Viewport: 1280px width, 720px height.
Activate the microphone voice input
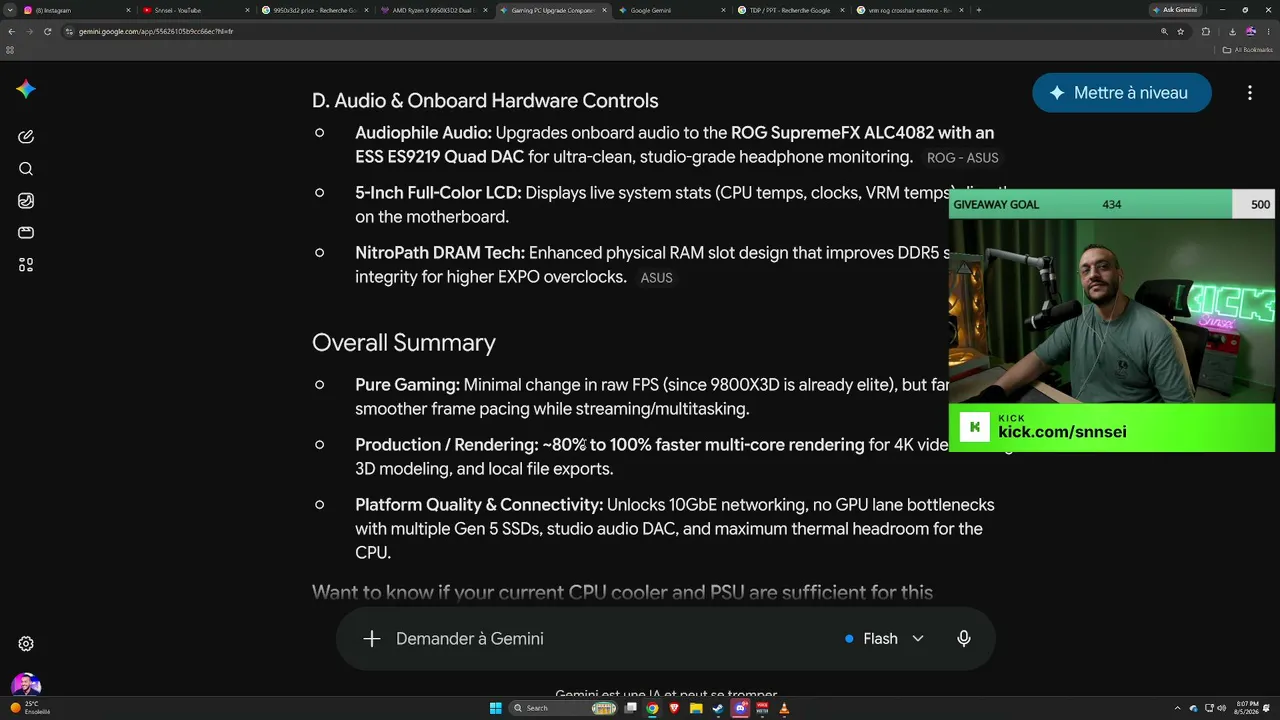964,639
